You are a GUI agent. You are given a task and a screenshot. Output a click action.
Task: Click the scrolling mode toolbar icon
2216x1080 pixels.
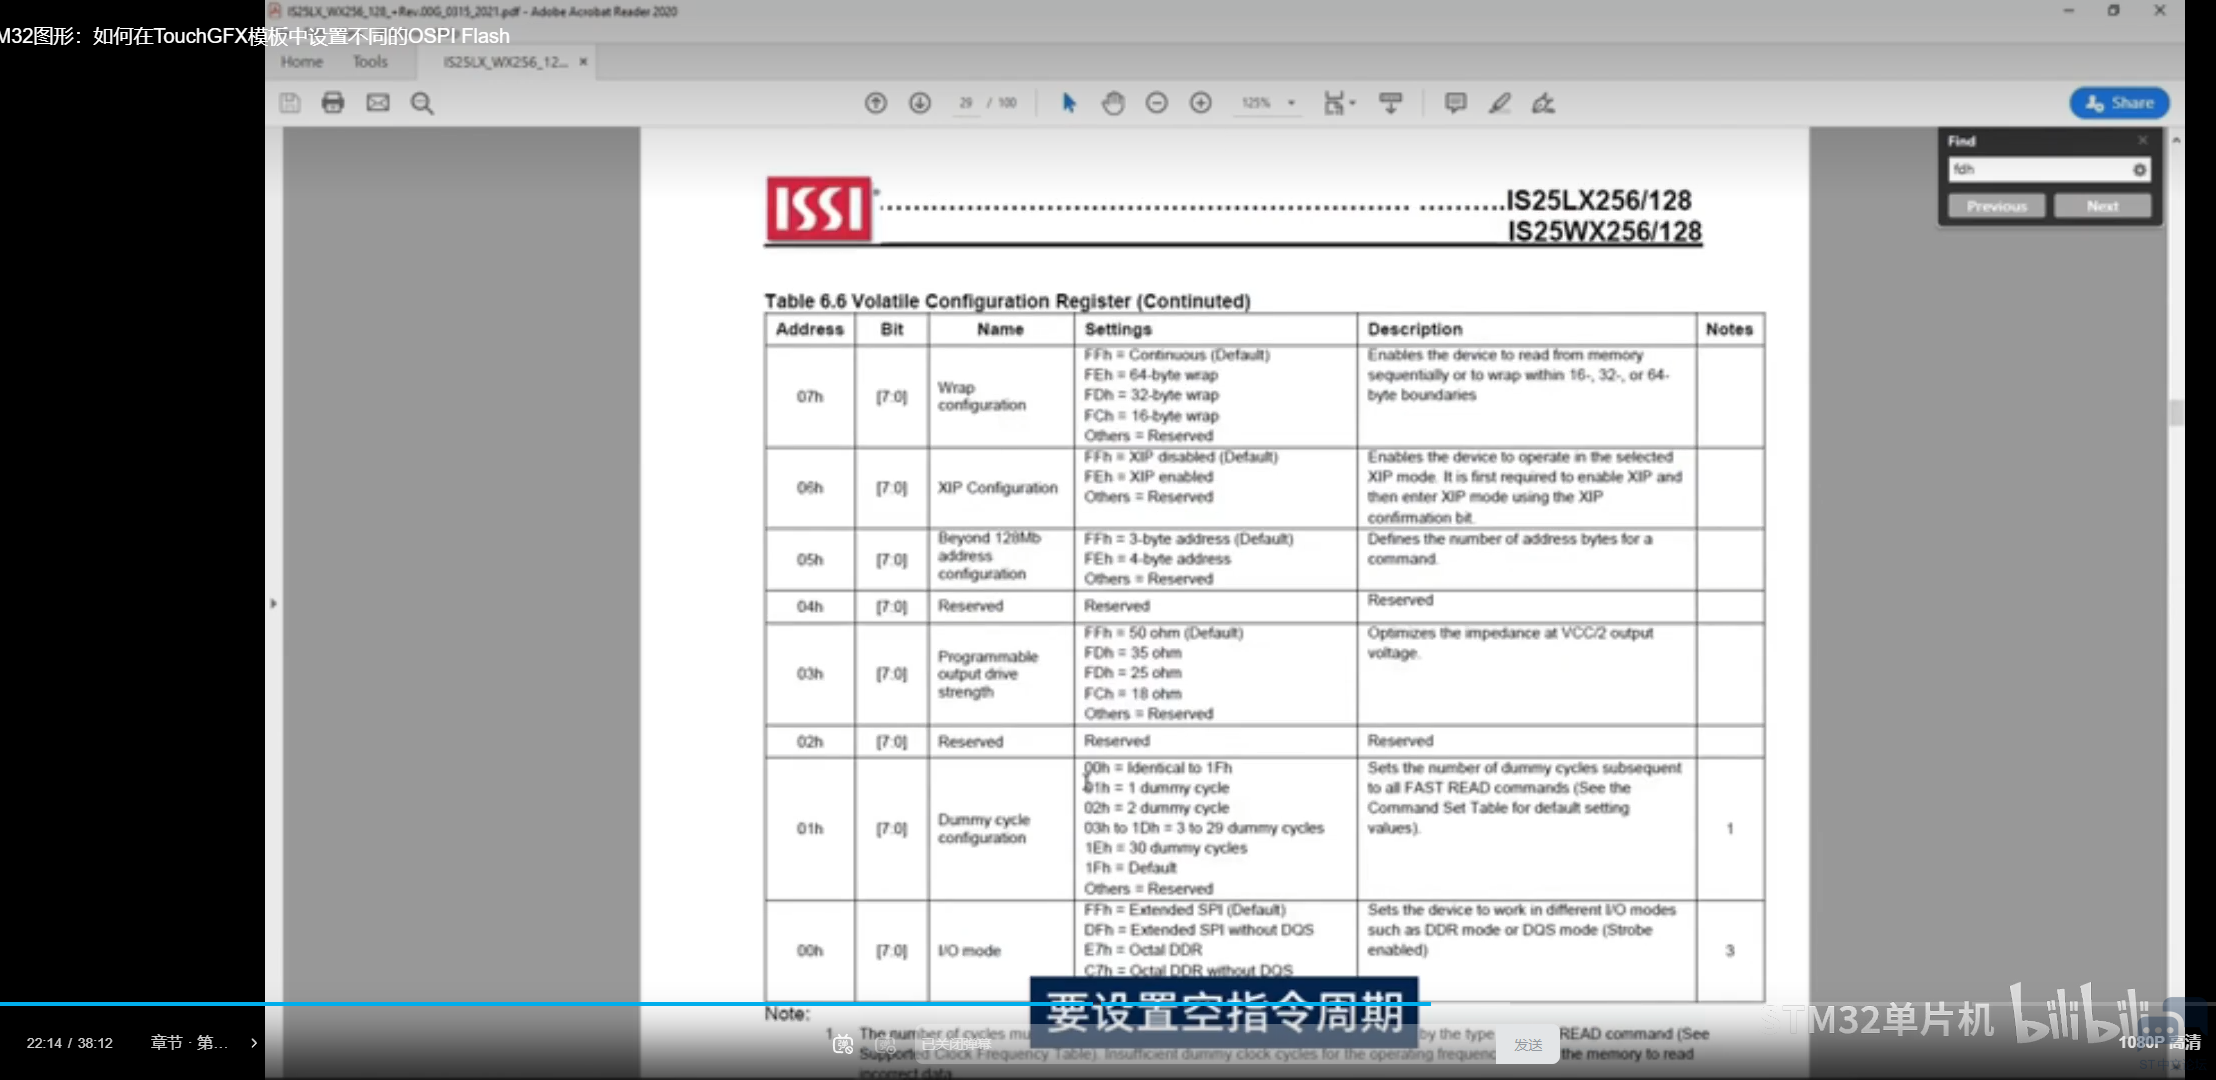1391,103
